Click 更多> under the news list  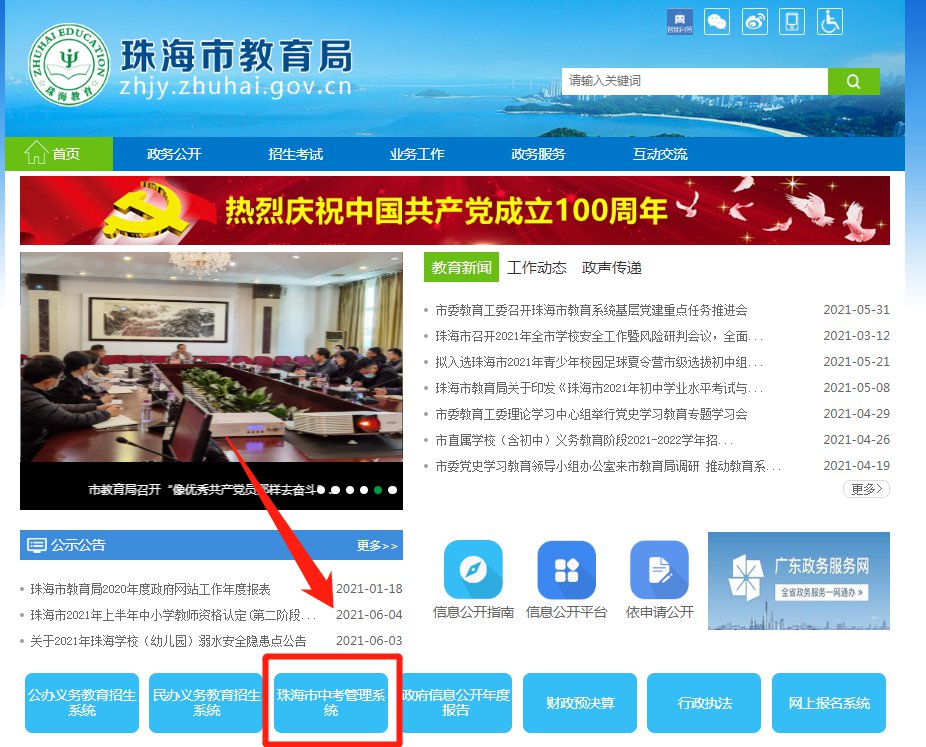pos(866,489)
